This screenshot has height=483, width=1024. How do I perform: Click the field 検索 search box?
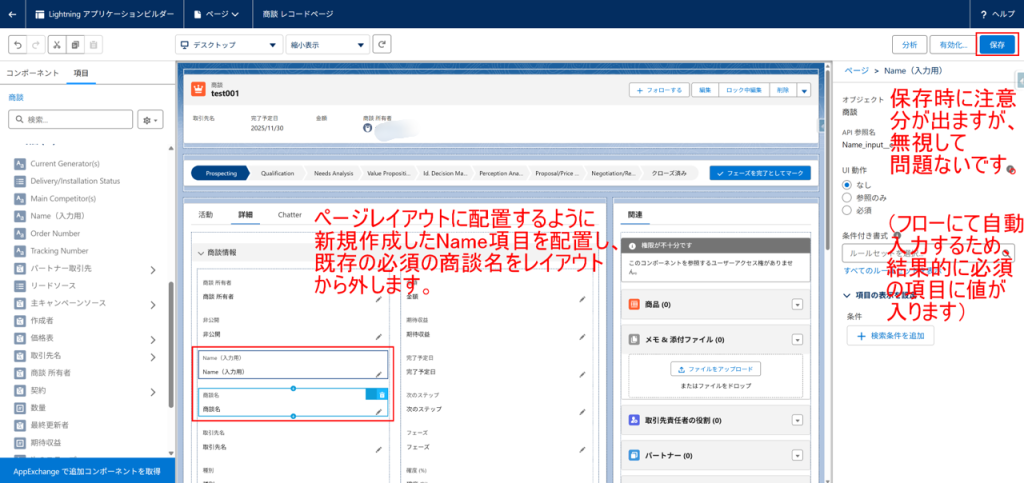[71, 120]
